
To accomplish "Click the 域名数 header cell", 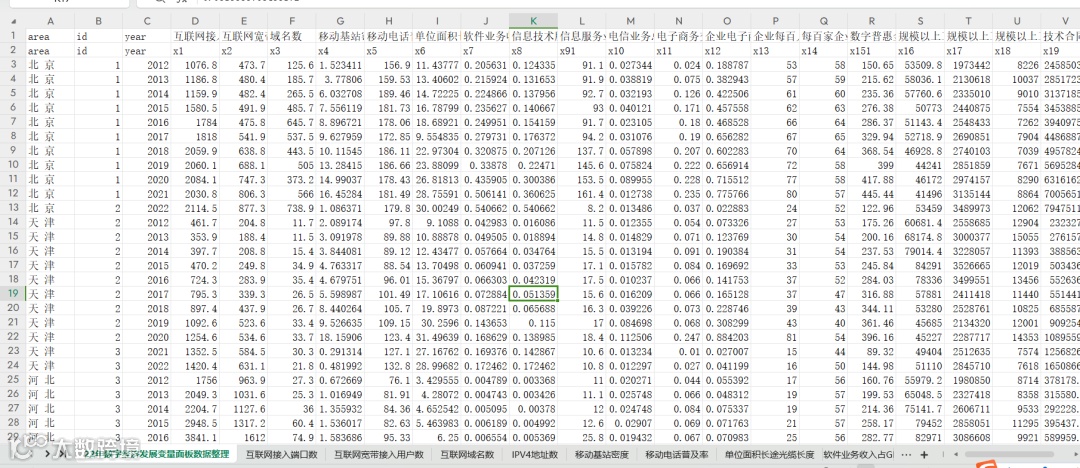I will [x=293, y=35].
